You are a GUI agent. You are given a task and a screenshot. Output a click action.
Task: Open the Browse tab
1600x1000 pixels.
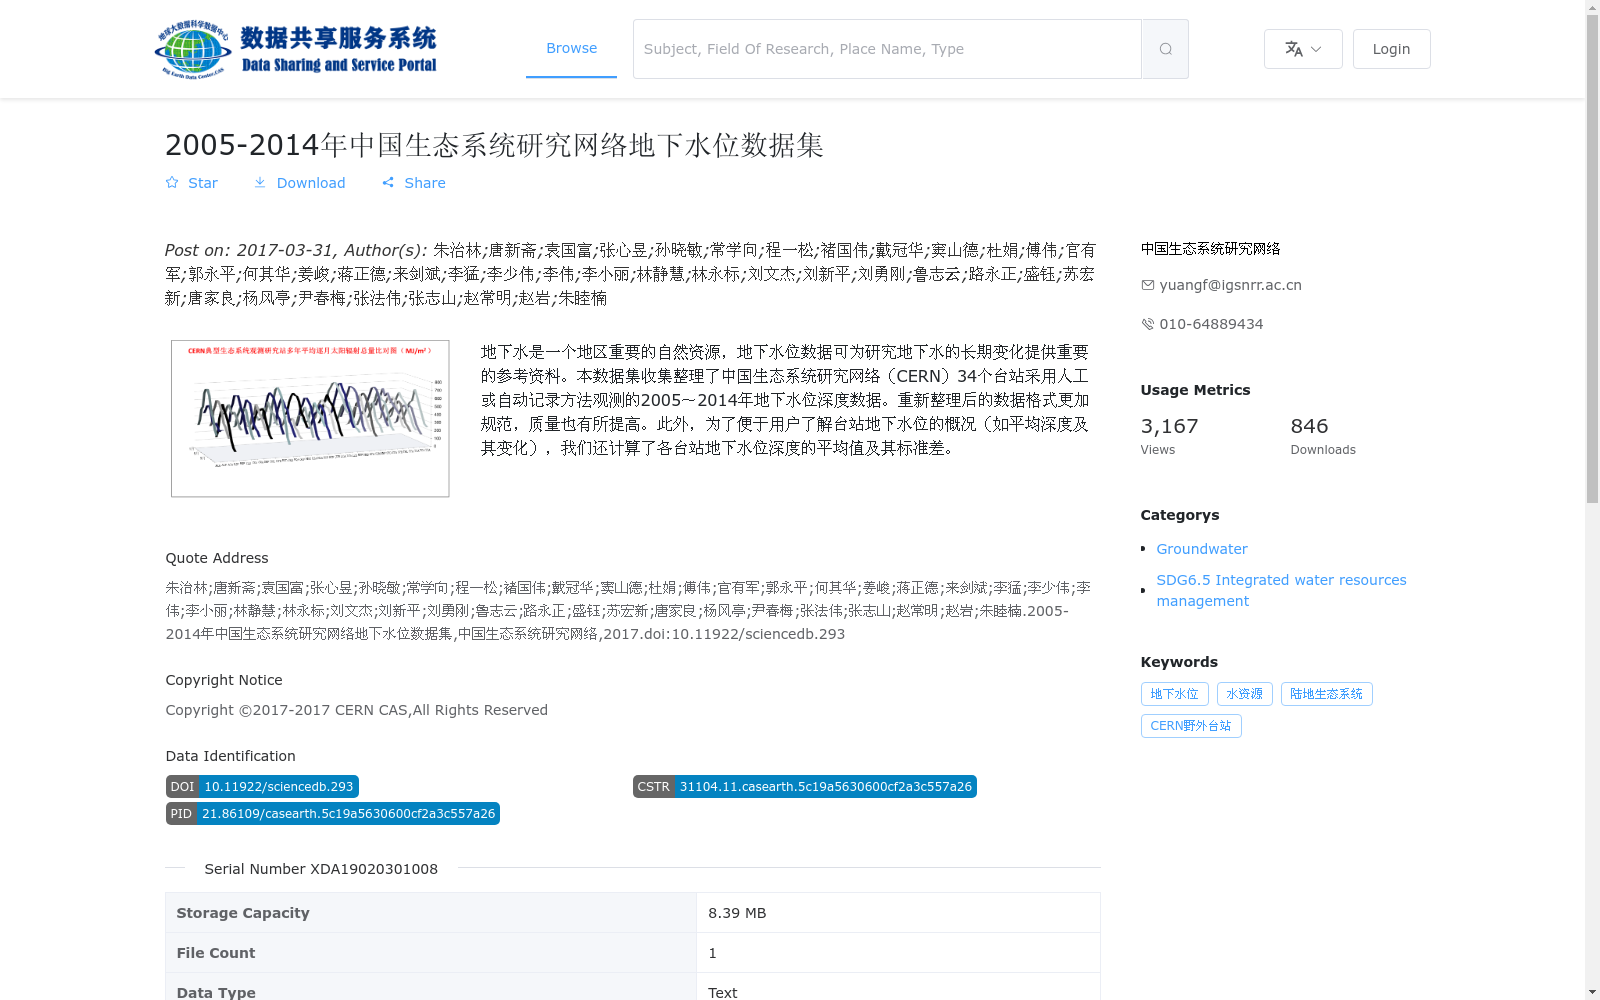(x=571, y=48)
